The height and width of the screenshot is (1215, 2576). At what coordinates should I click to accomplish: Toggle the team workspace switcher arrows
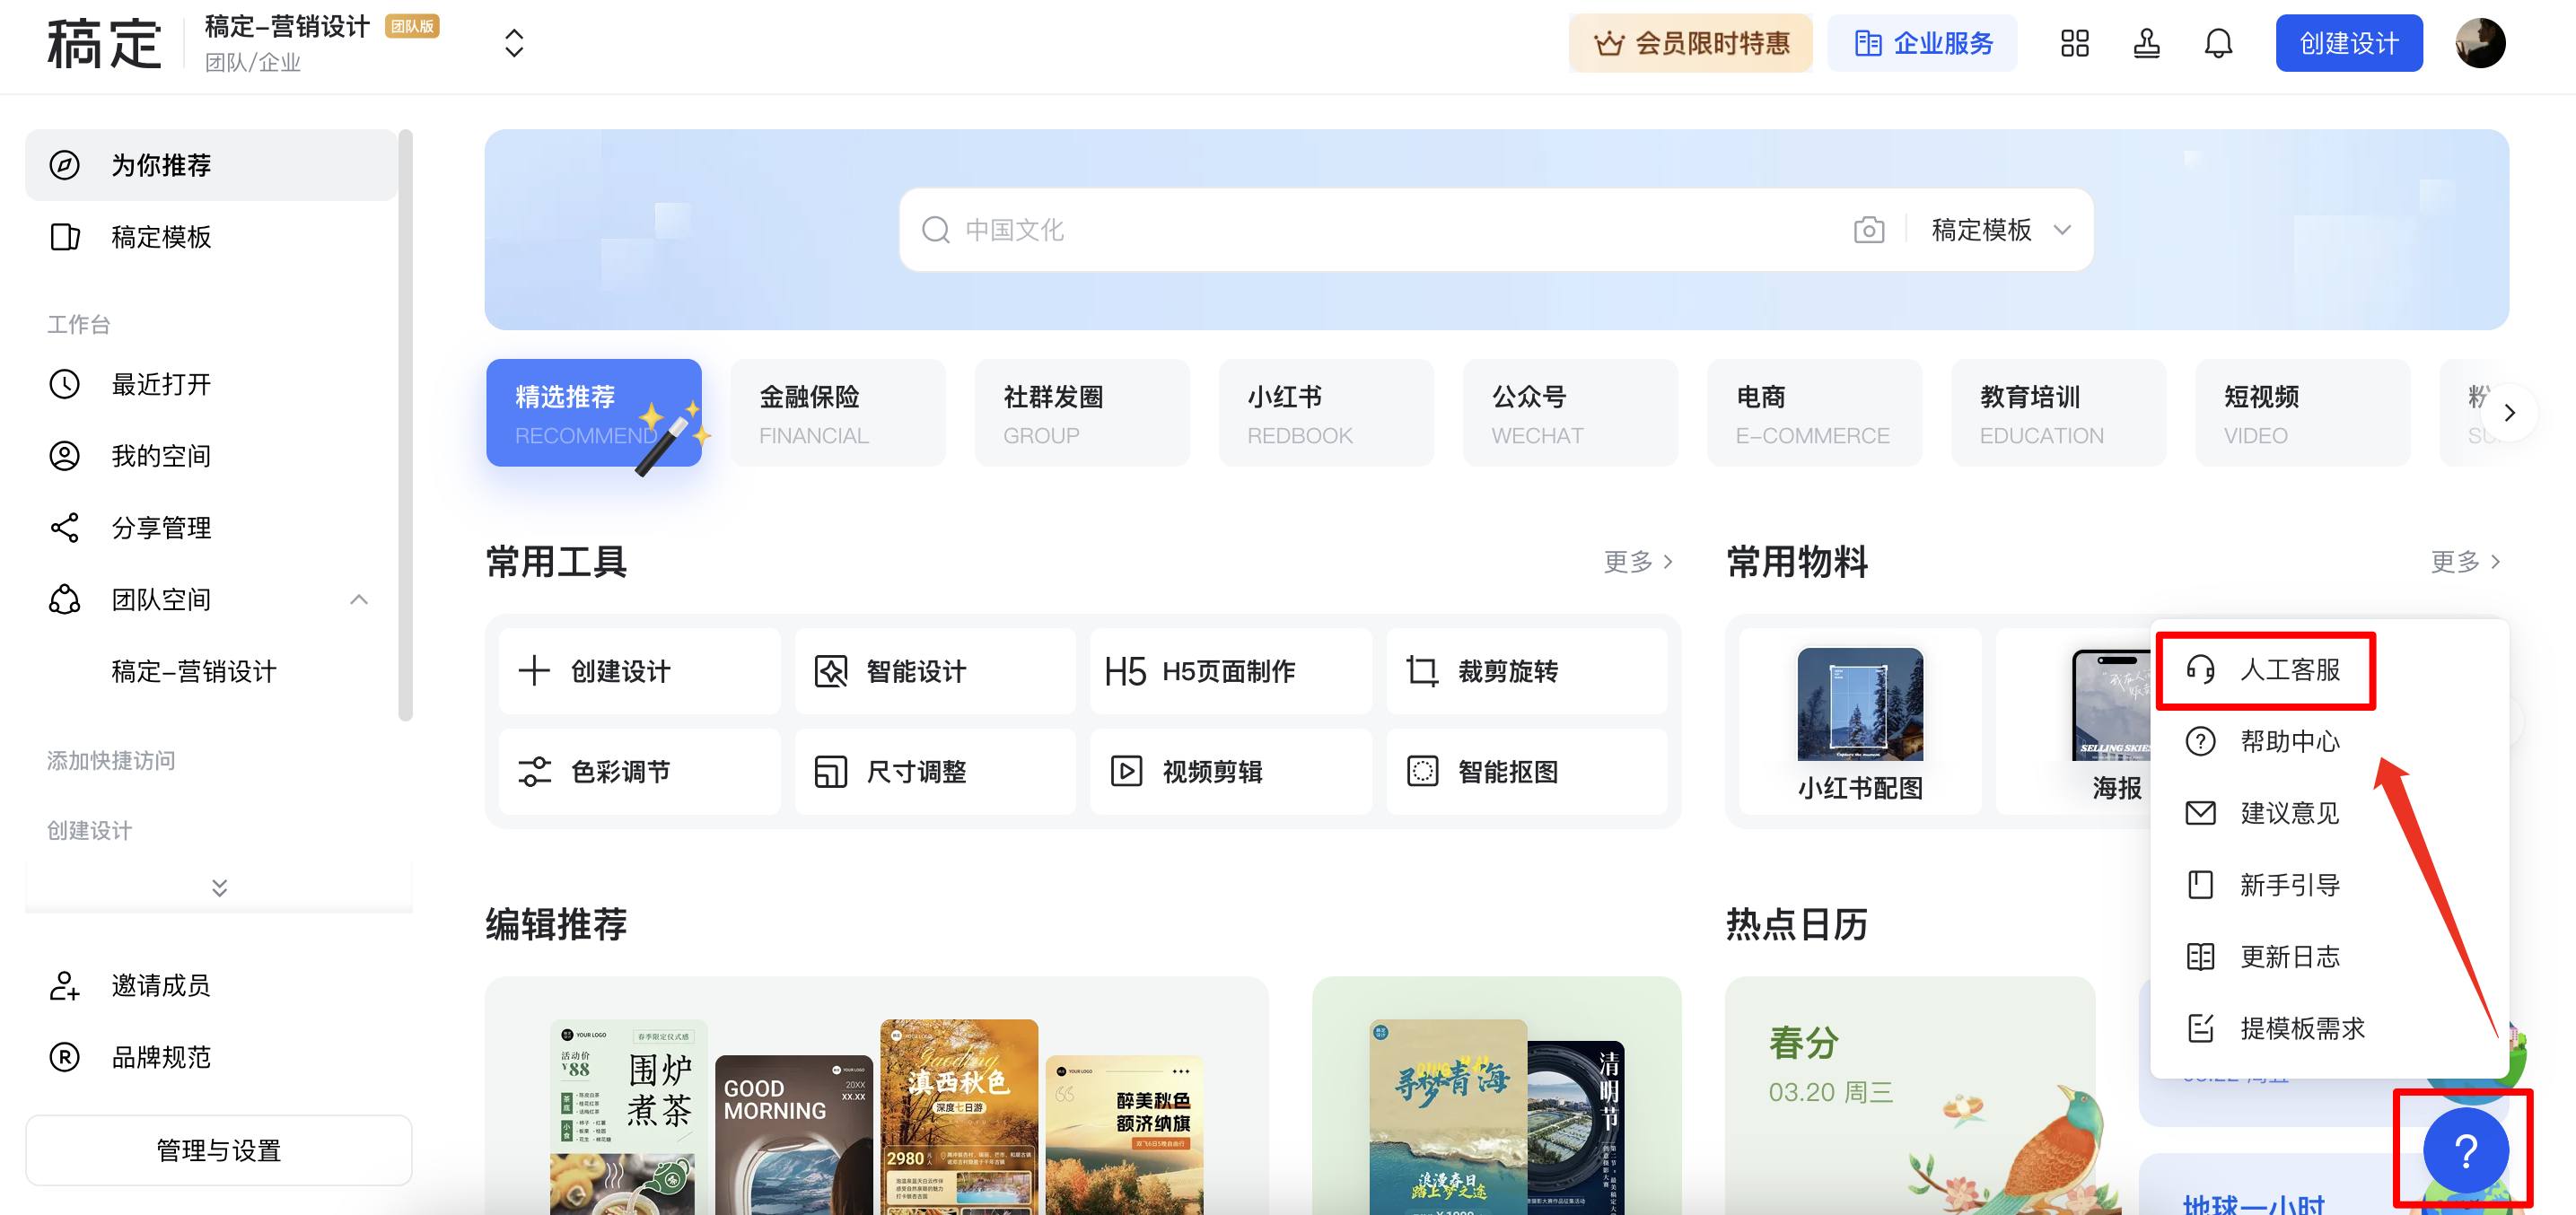pyautogui.click(x=513, y=43)
